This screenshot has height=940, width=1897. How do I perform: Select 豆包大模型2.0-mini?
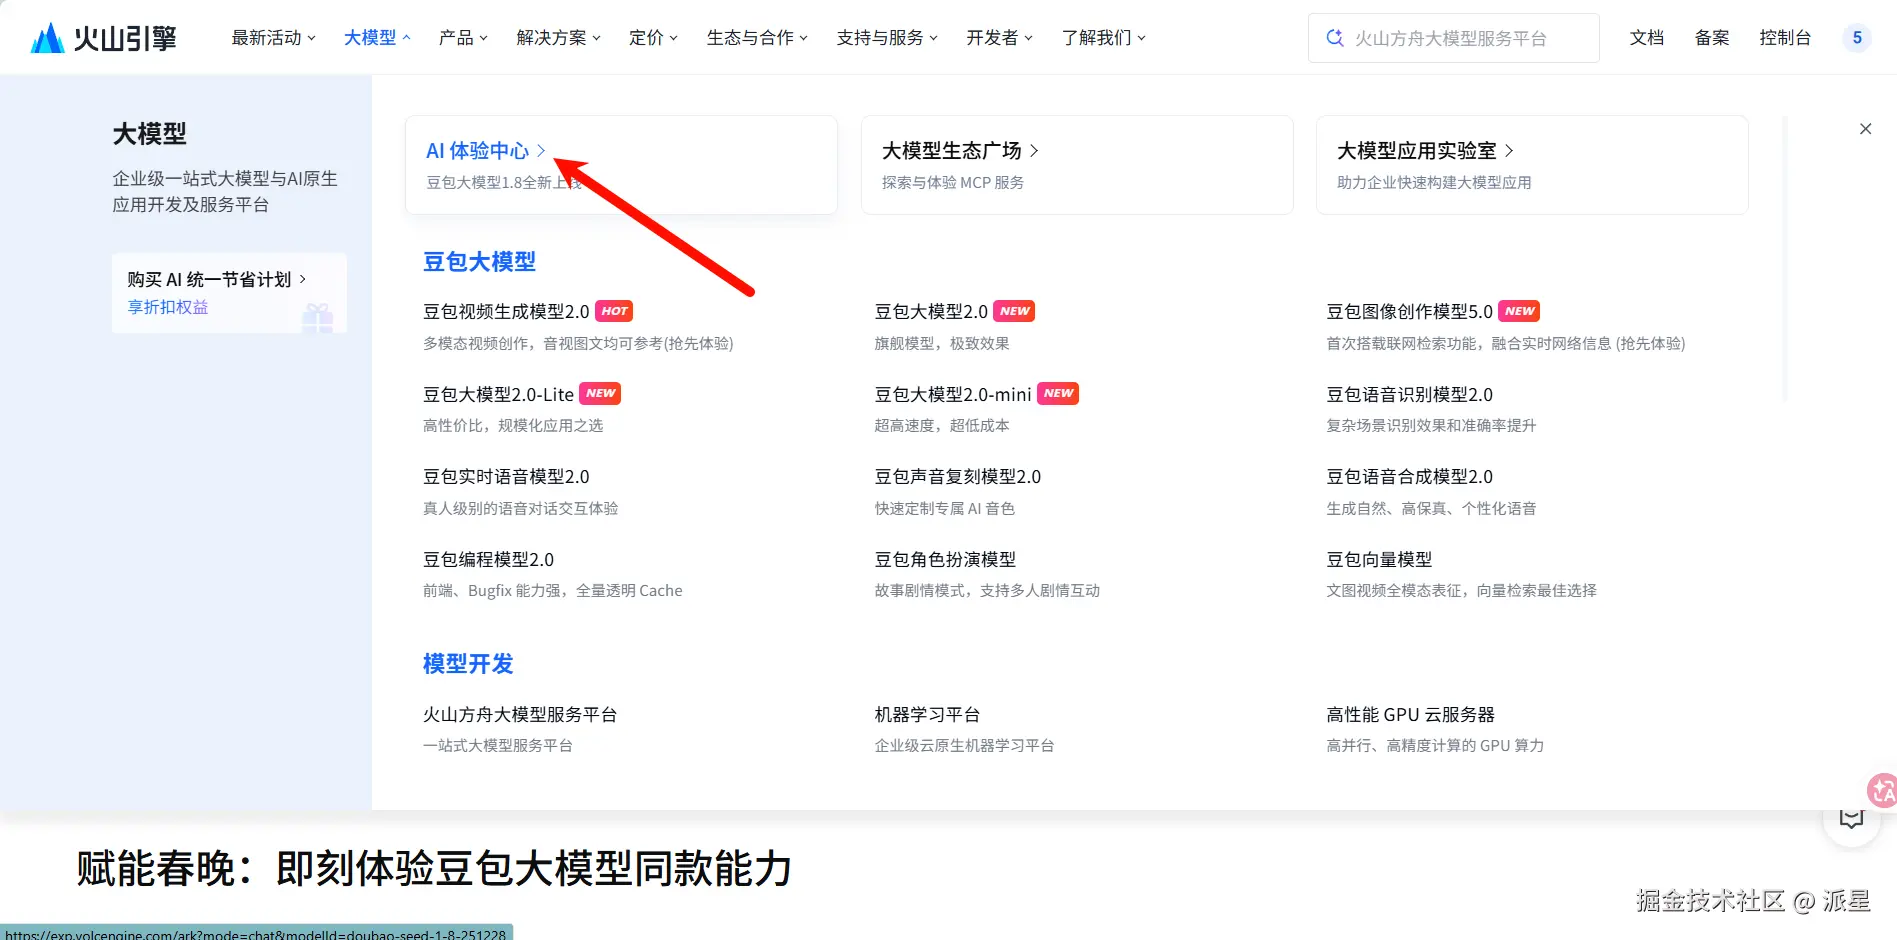coord(953,395)
